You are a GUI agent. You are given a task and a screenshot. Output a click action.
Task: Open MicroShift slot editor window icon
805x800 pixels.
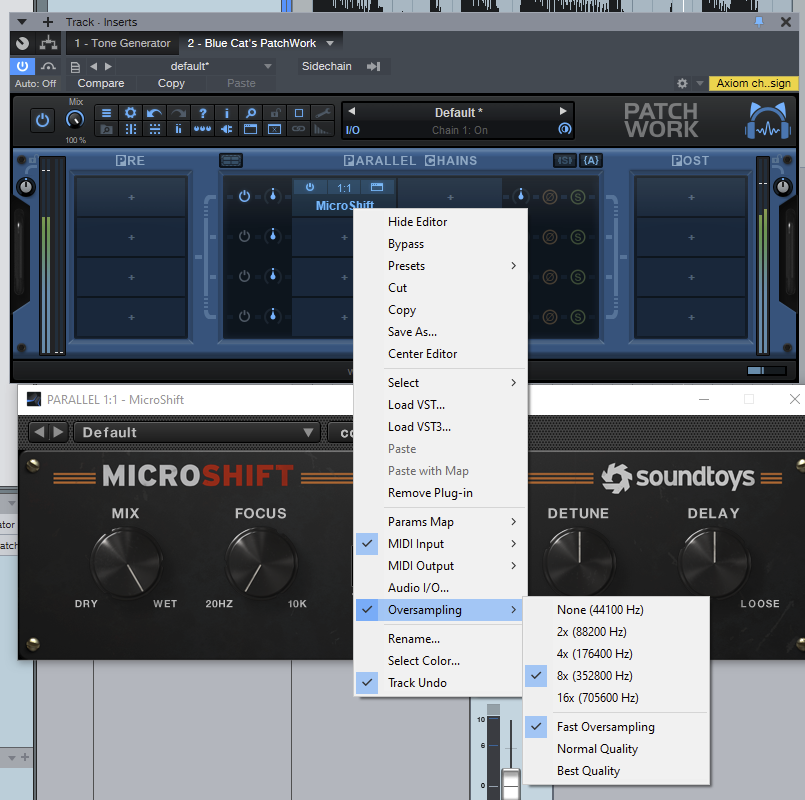[377, 187]
